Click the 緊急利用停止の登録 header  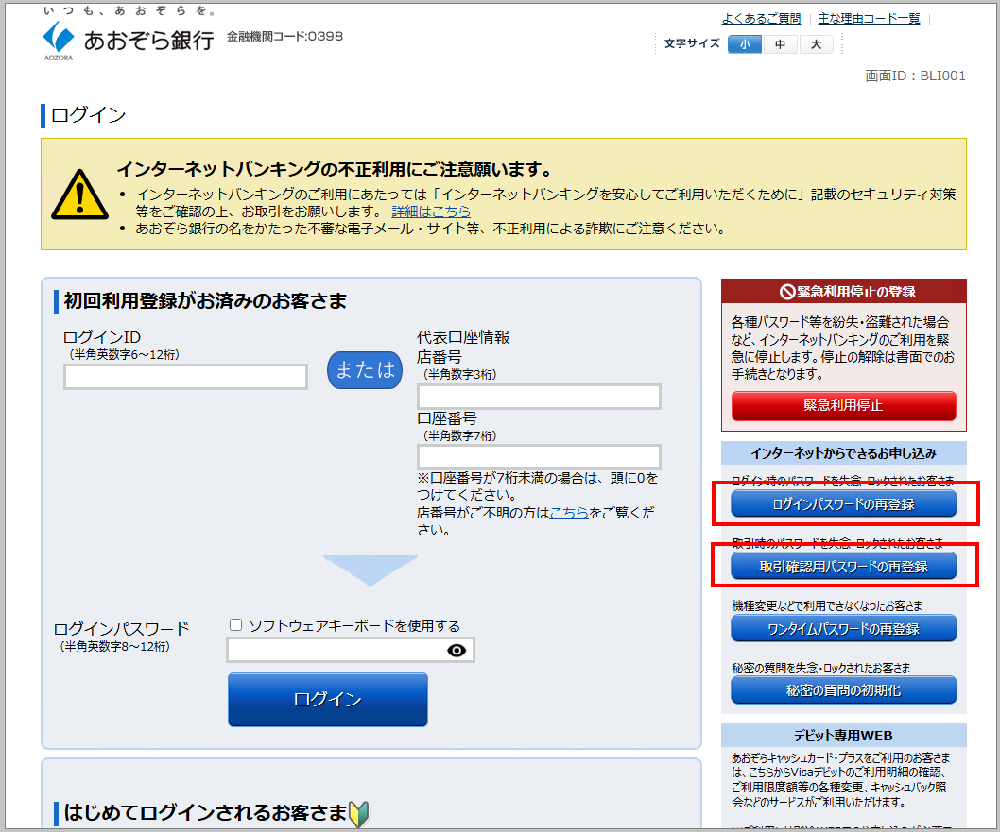coord(848,291)
